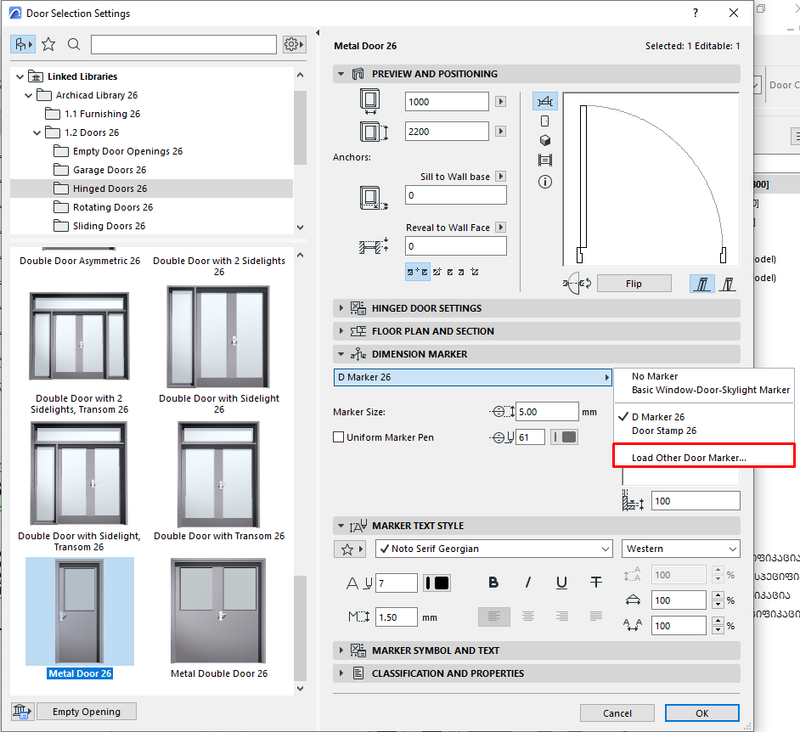Collapse the left library panel arrow
This screenshot has height=732, width=800.
coord(318,33)
